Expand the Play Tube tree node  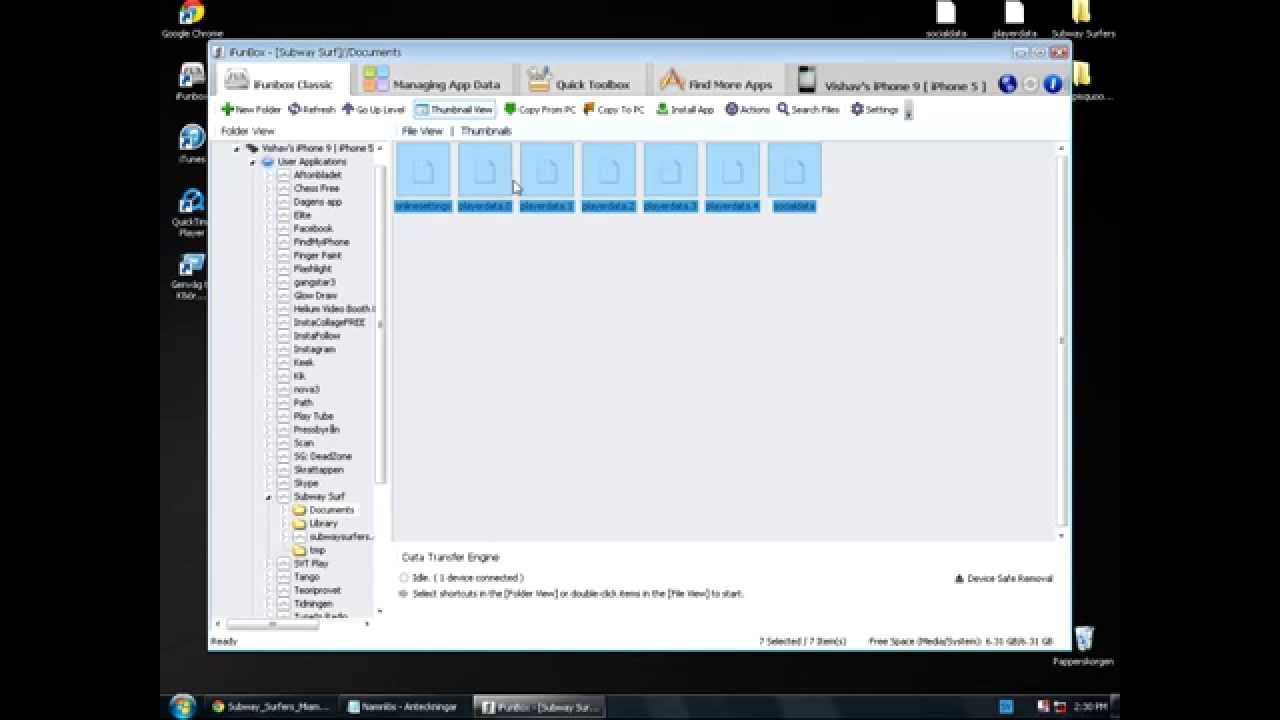pos(268,416)
